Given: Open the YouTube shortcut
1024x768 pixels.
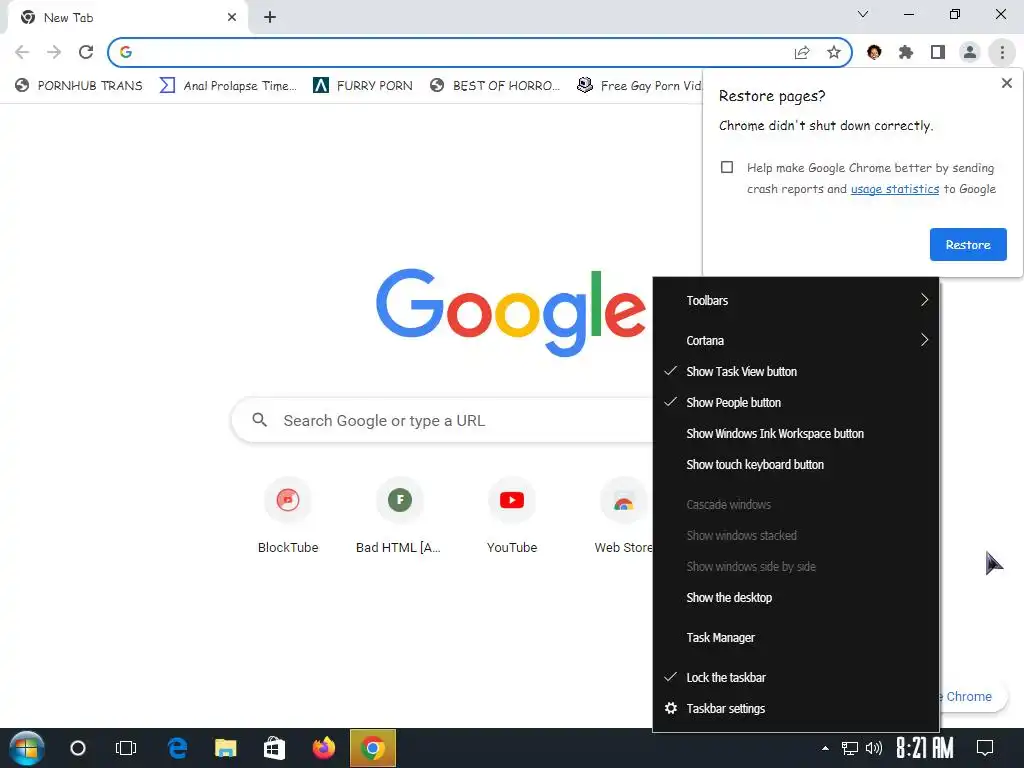Looking at the screenshot, I should [x=512, y=516].
